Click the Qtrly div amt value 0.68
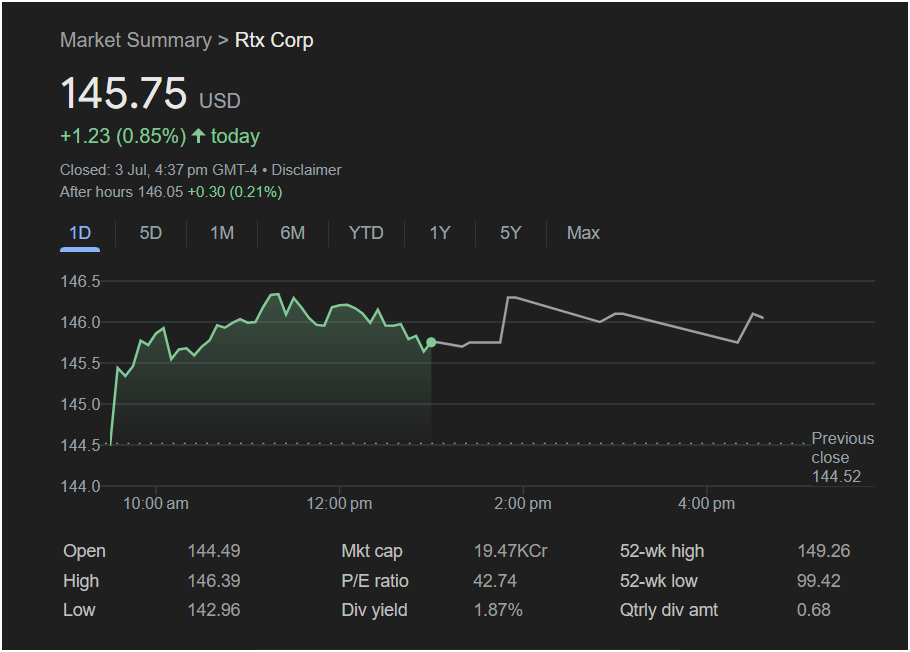This screenshot has width=910, height=652. [814, 610]
